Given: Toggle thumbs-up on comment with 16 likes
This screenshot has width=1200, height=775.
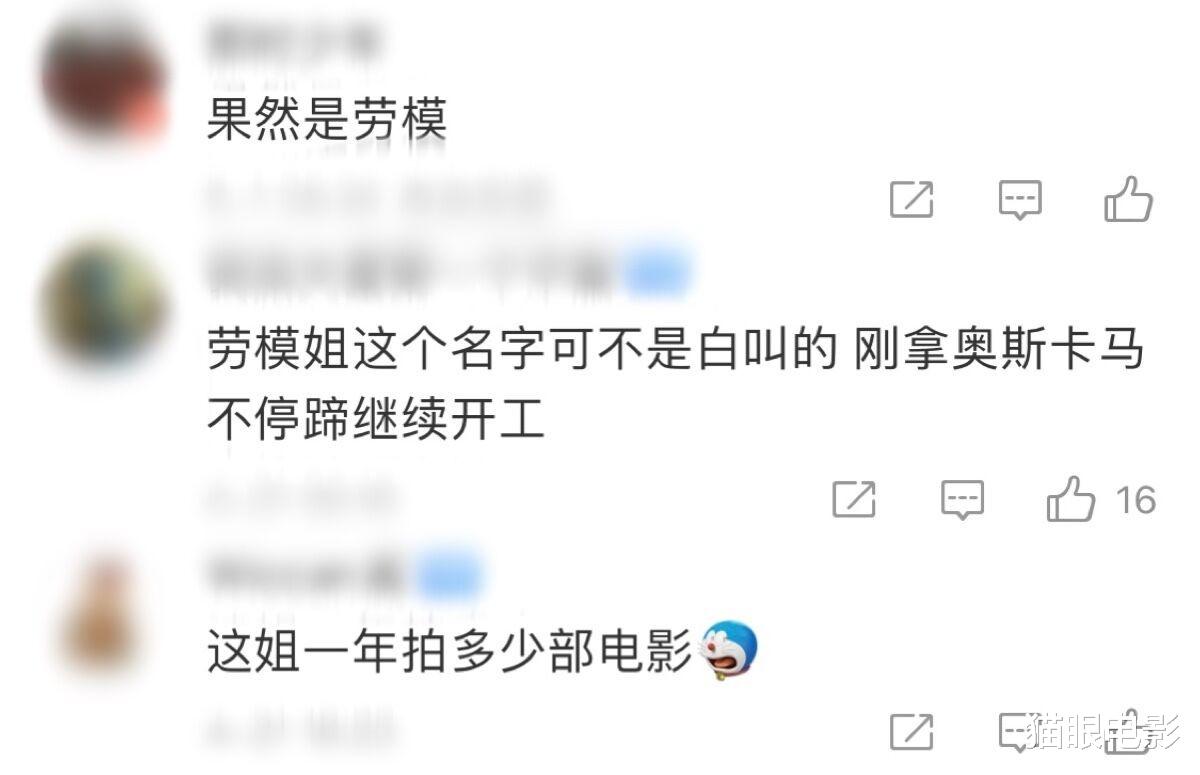Looking at the screenshot, I should 1071,498.
